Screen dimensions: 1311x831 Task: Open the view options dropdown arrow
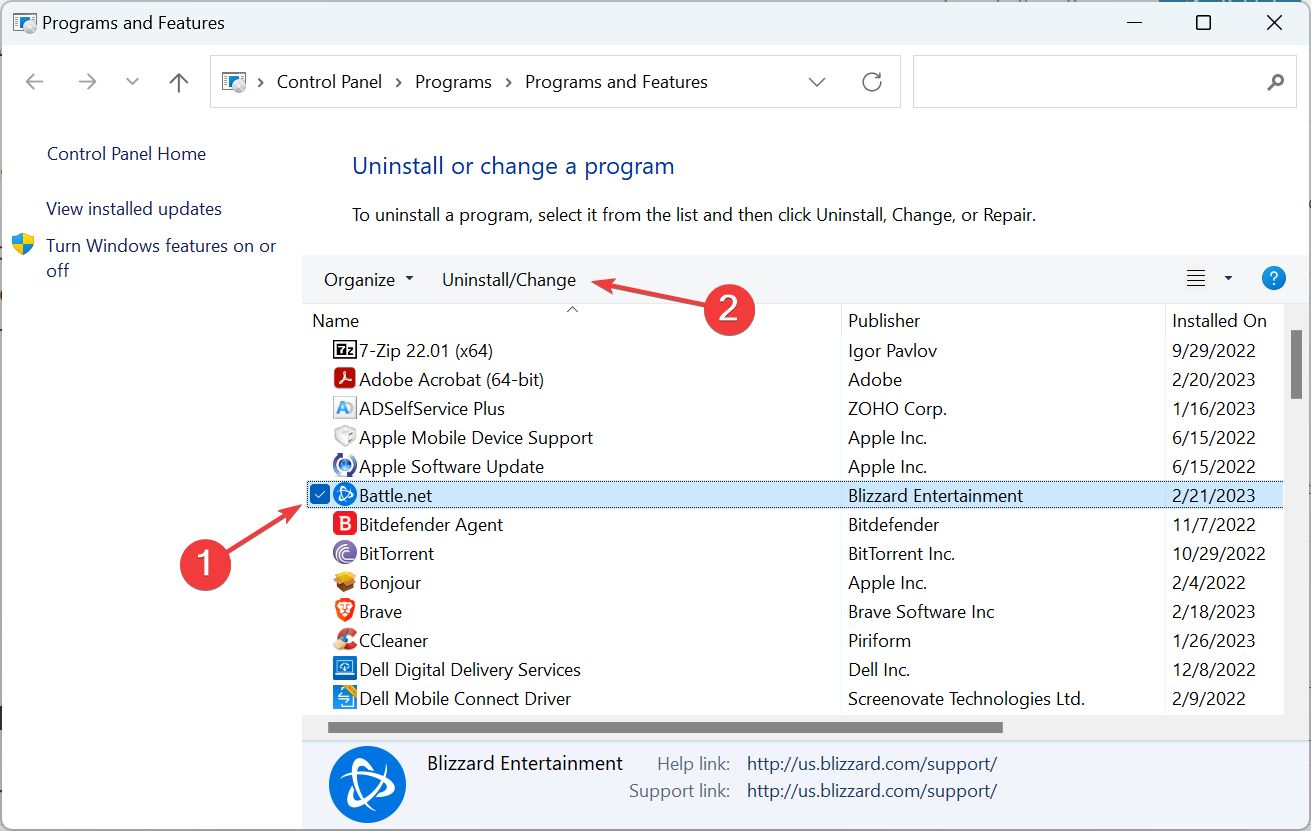coord(1228,279)
